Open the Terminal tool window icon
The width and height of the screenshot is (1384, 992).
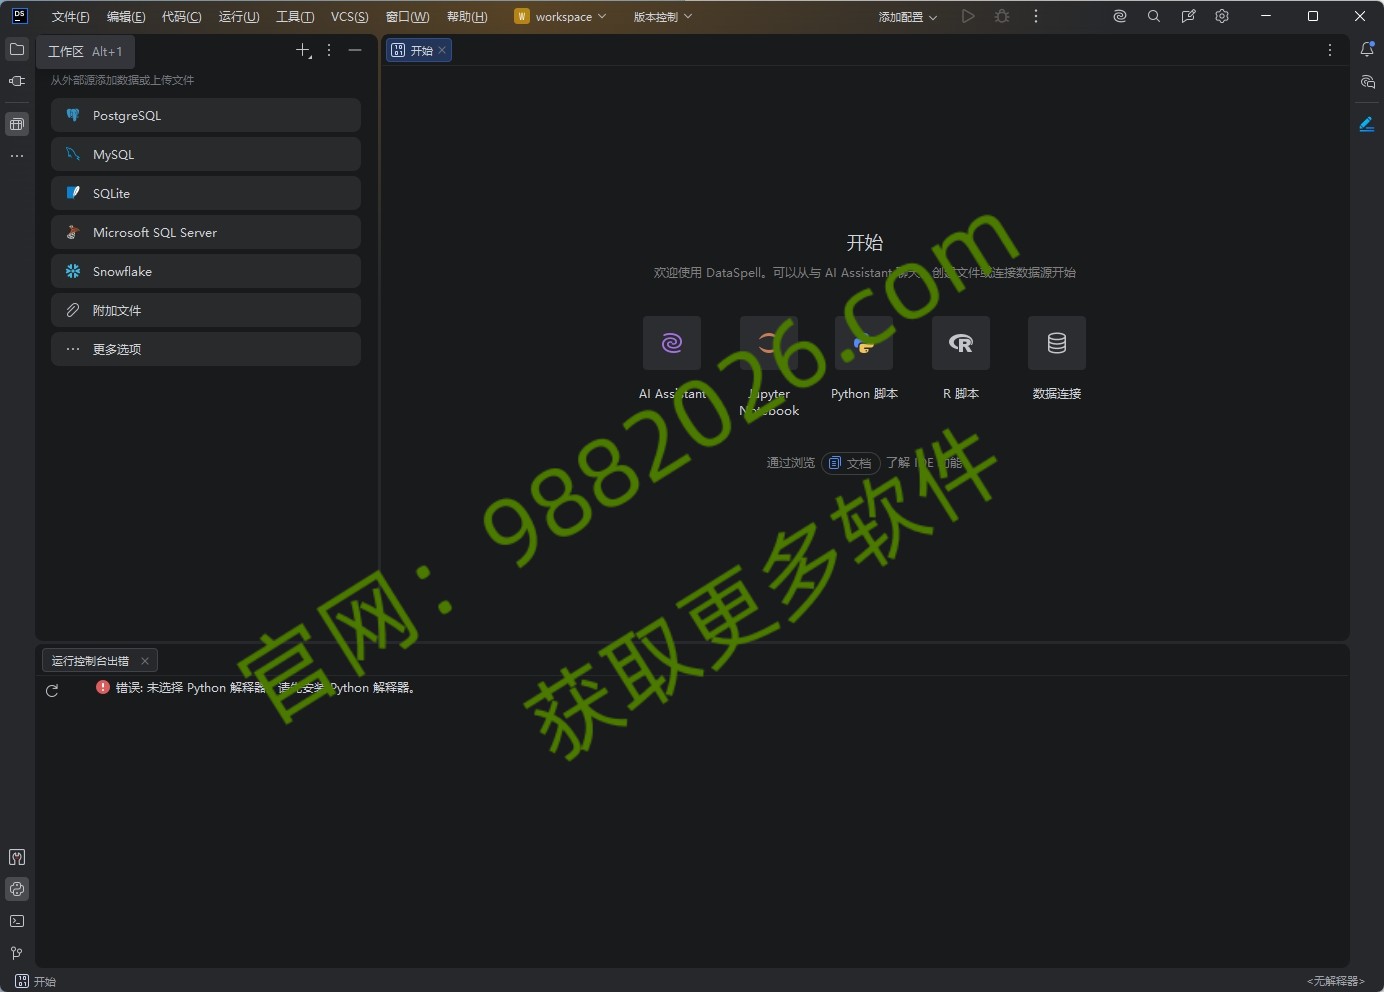[x=17, y=921]
